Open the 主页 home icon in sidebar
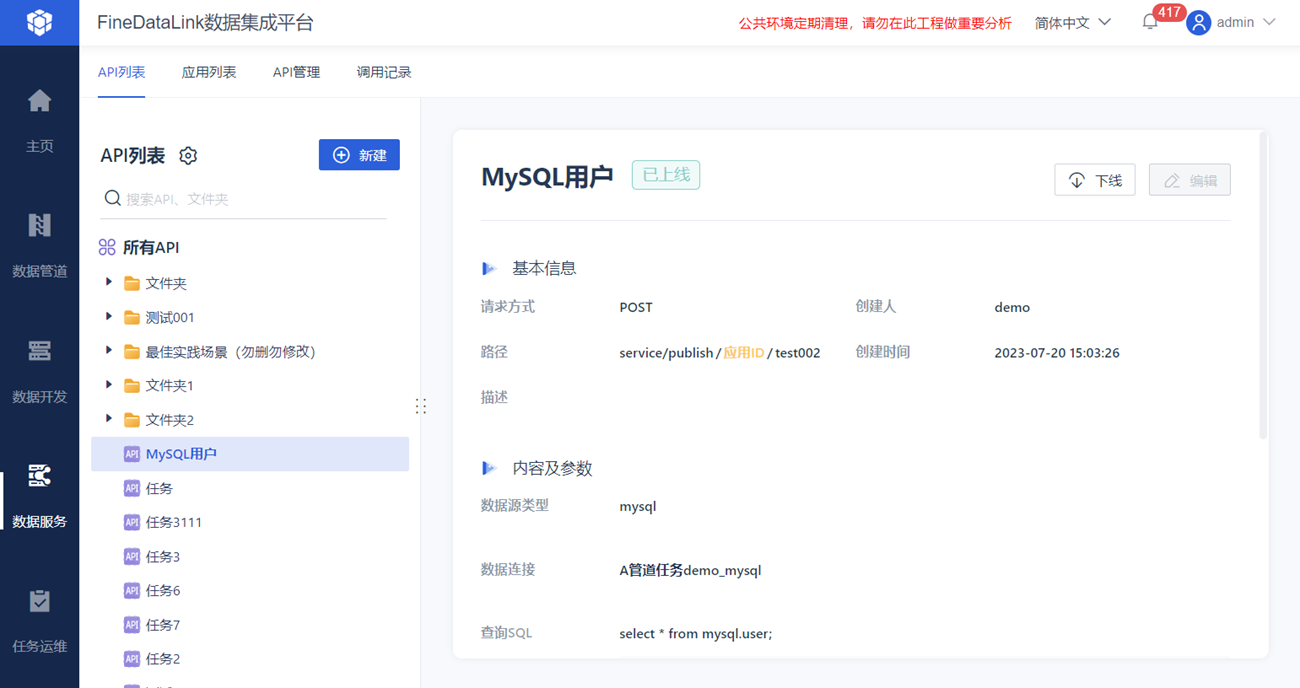The width and height of the screenshot is (1300, 688). tap(39, 101)
